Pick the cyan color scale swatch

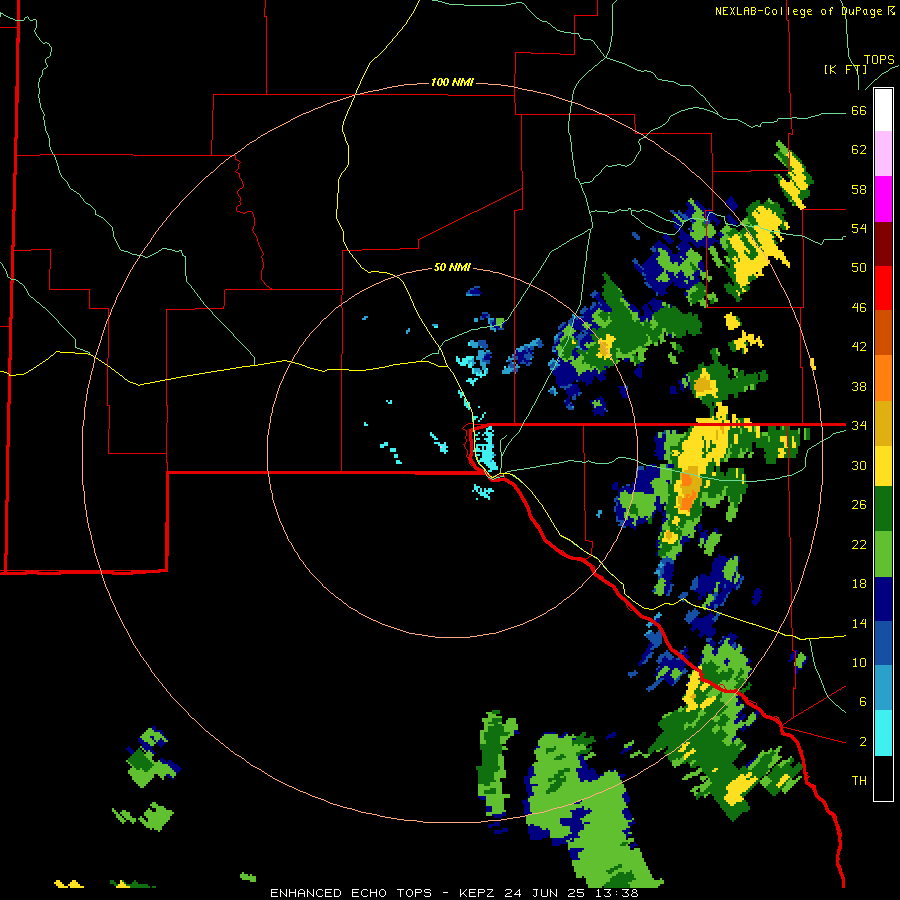tap(883, 733)
